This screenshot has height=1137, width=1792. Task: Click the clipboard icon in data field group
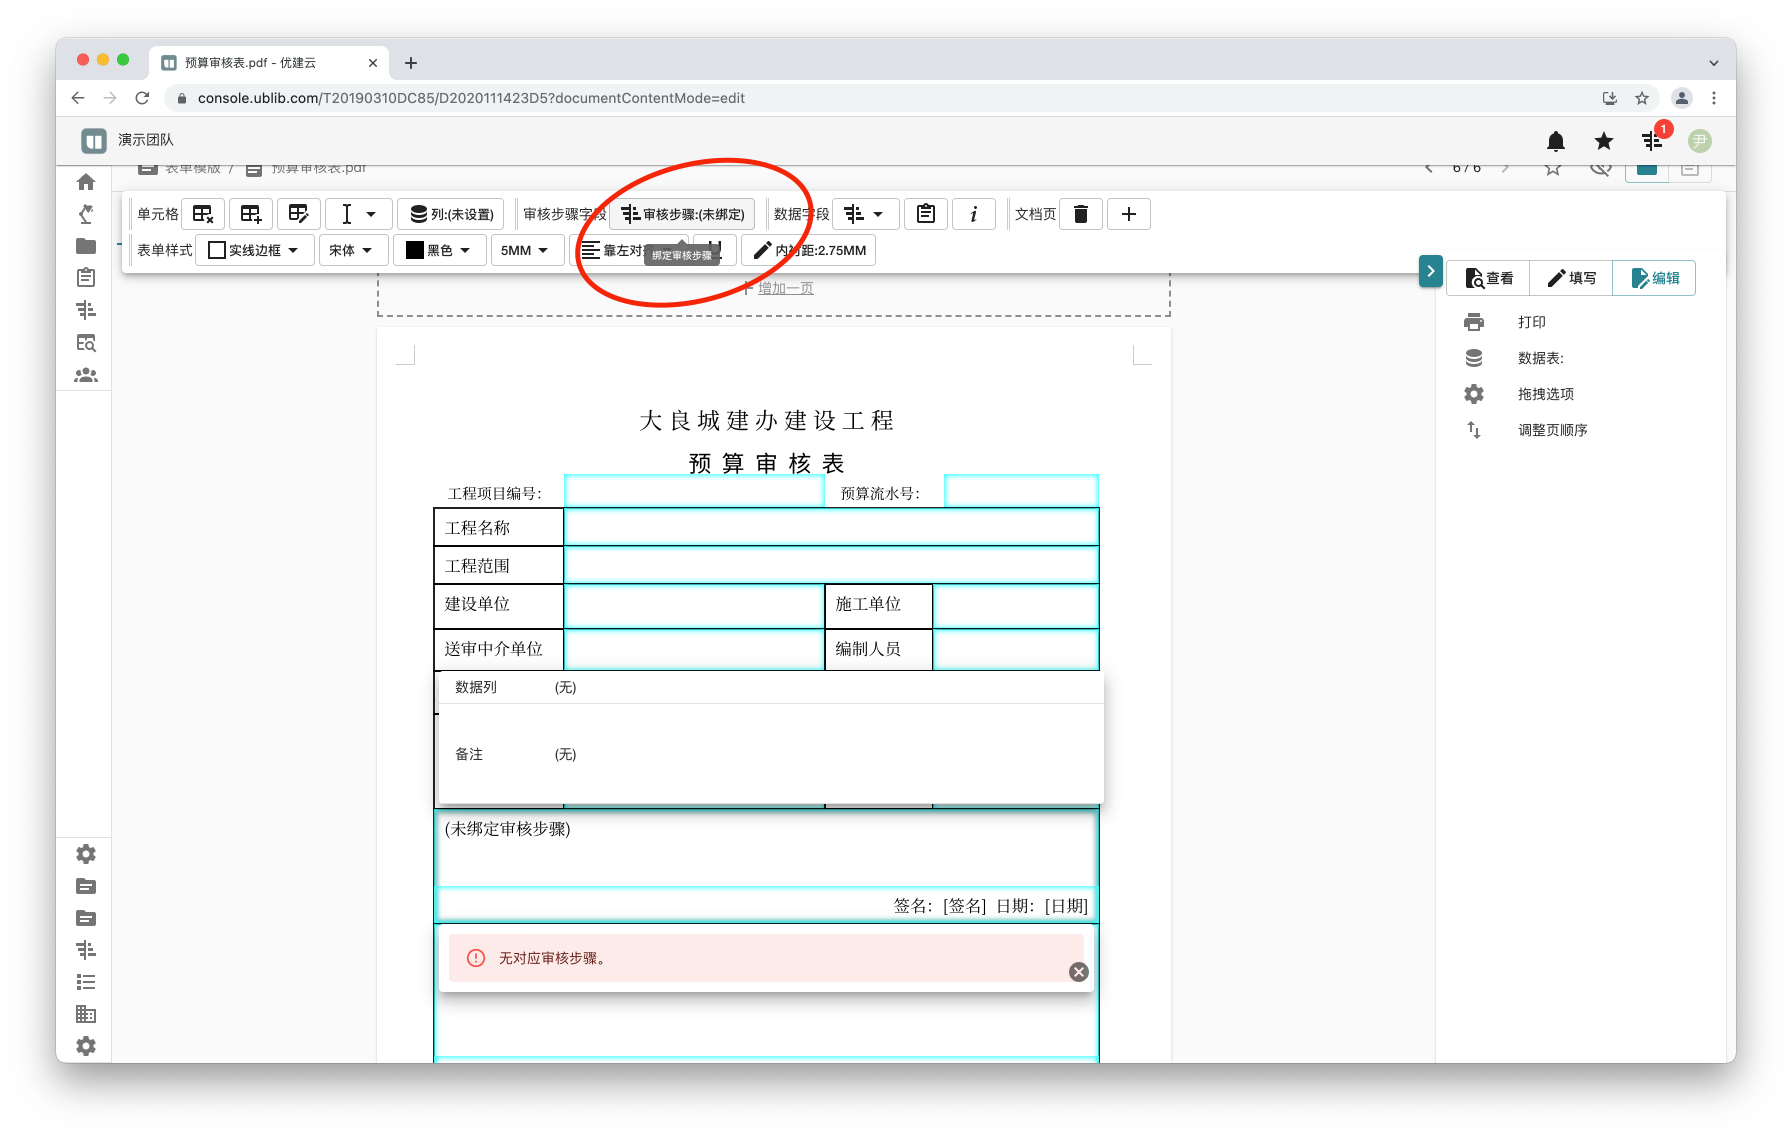926,214
